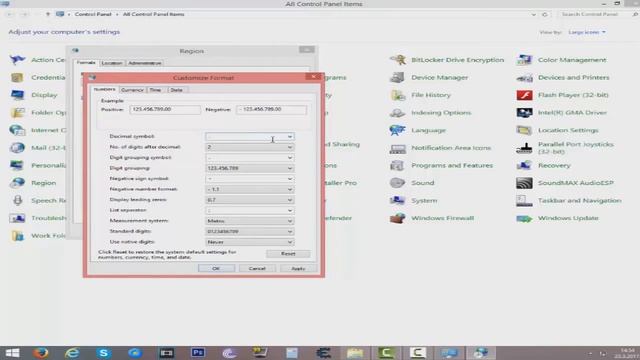Open Windows Start button on taskbar
Image resolution: width=640 pixels, height=360 pixels.
(x=12, y=353)
